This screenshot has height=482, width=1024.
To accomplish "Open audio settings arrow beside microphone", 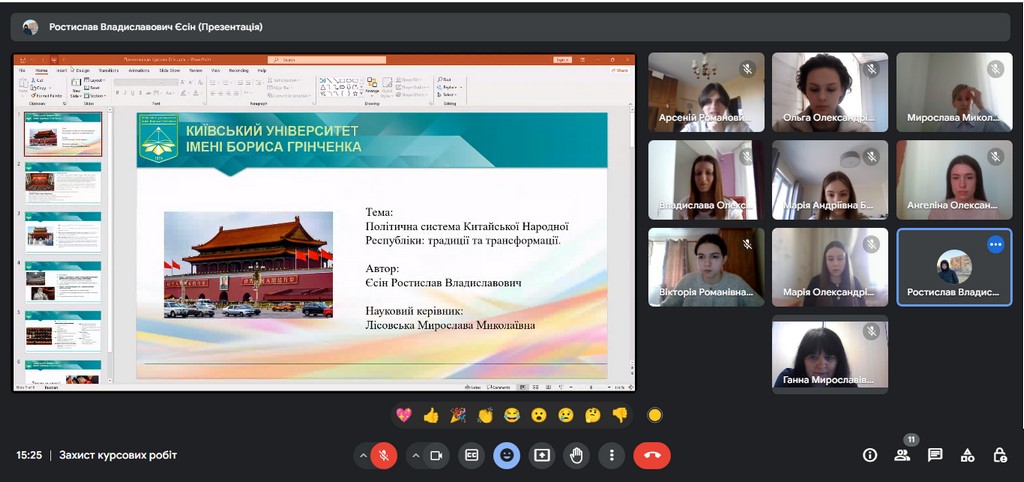I will (x=362, y=455).
